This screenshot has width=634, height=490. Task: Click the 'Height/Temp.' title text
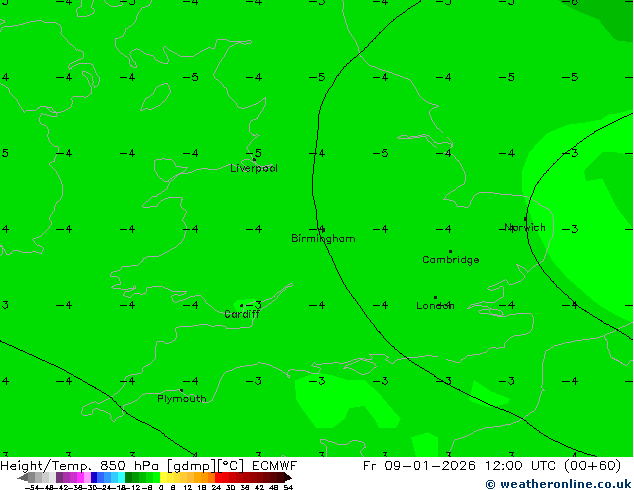point(45,466)
